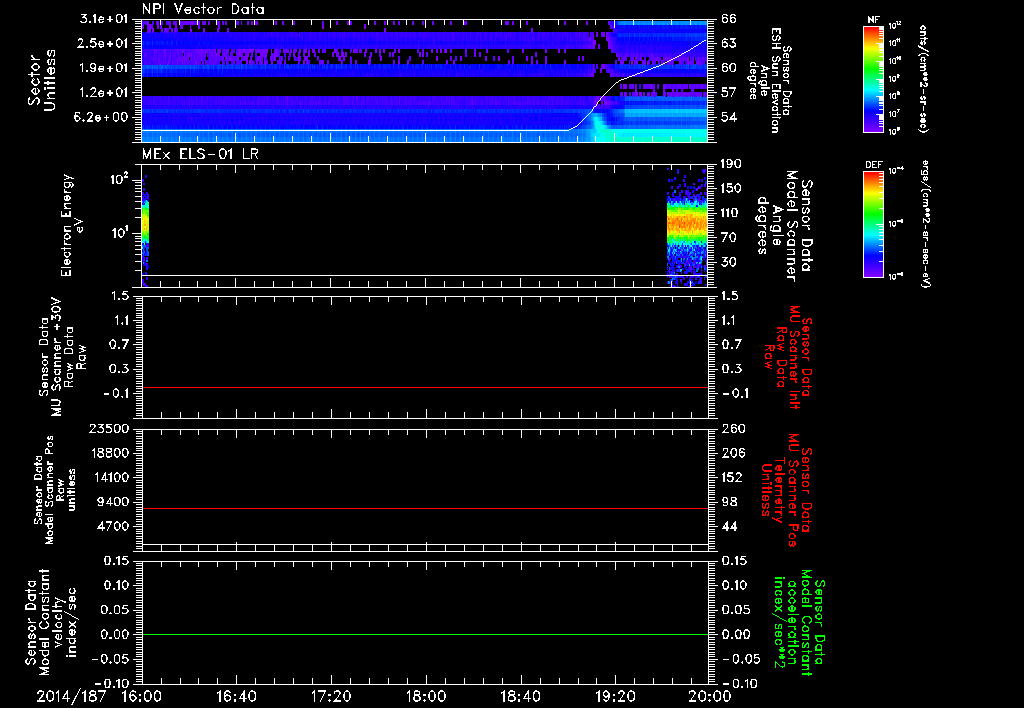Screen dimensions: 1024x708
Task: Click the '110' scanner angle tick label
Action: click(732, 213)
